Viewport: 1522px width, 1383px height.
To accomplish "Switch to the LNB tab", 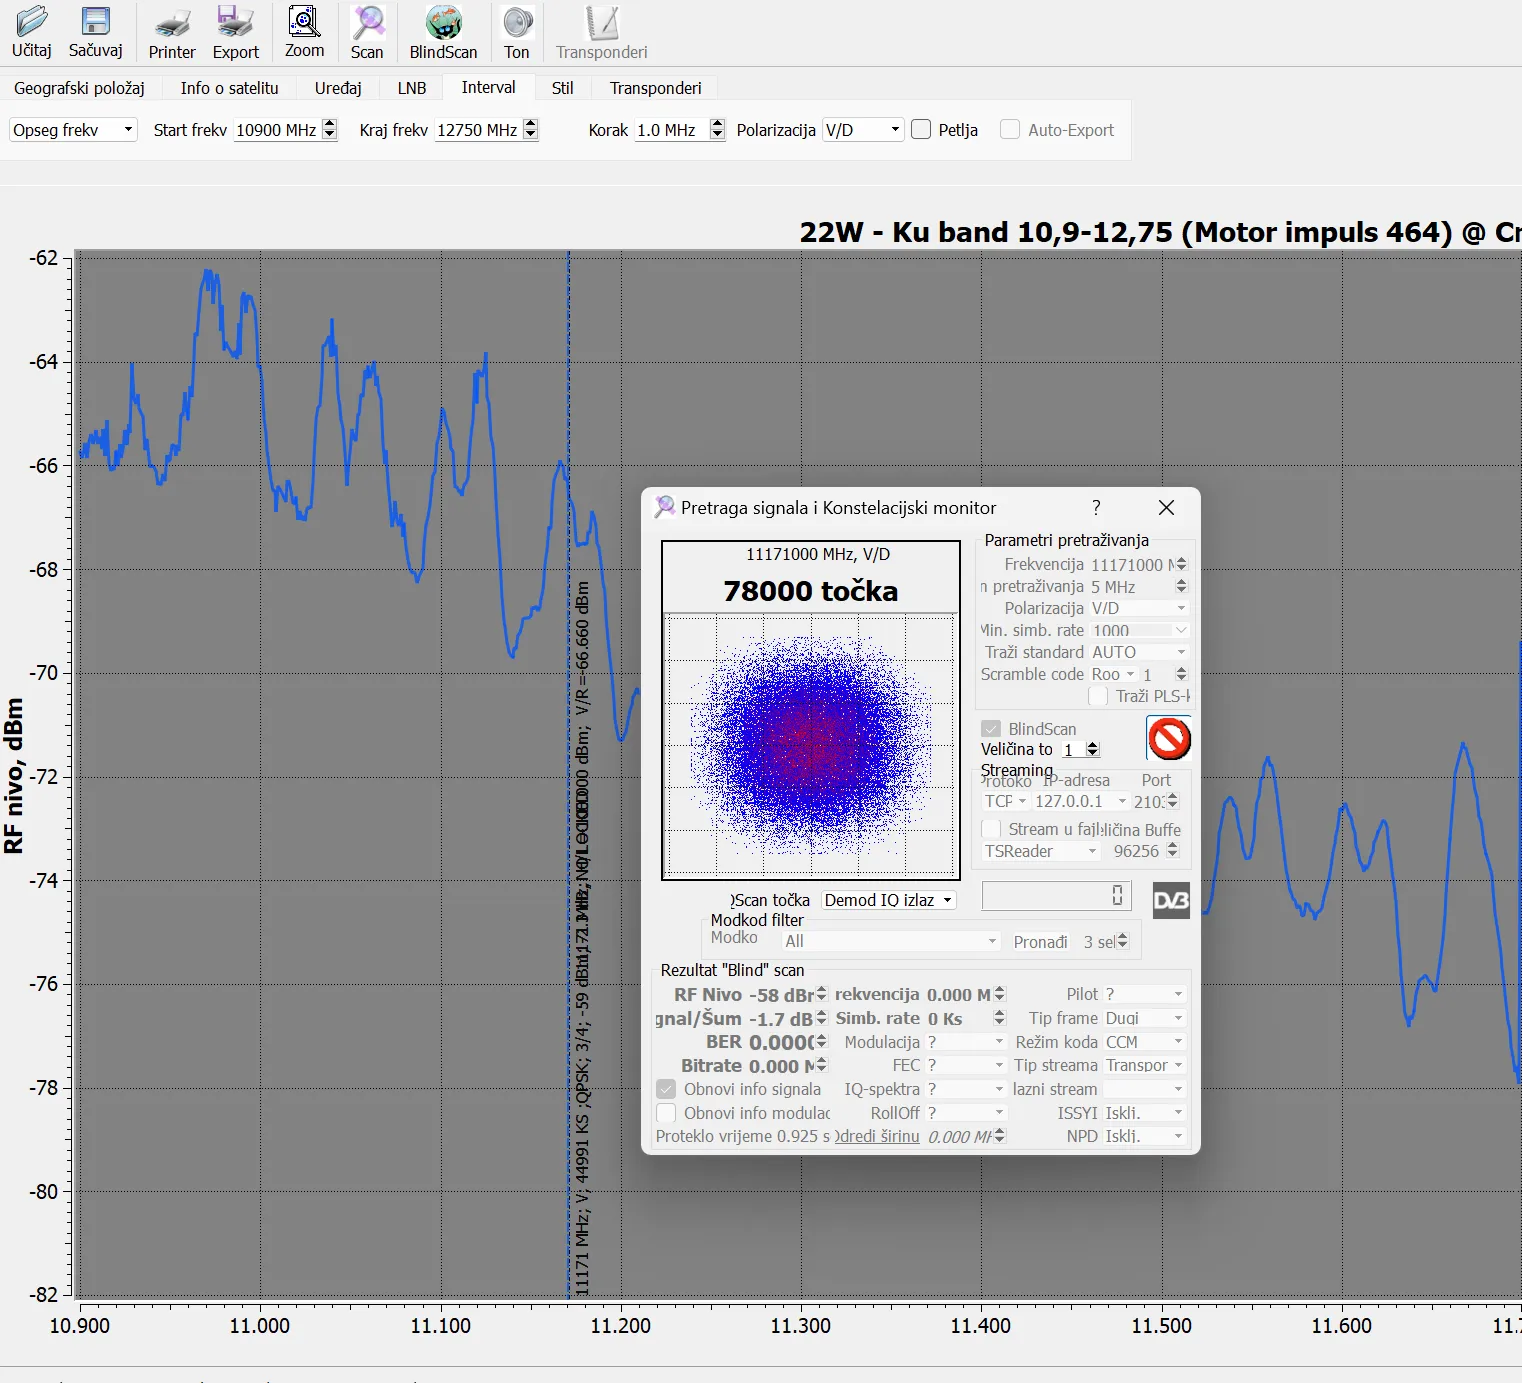I will pos(411,88).
